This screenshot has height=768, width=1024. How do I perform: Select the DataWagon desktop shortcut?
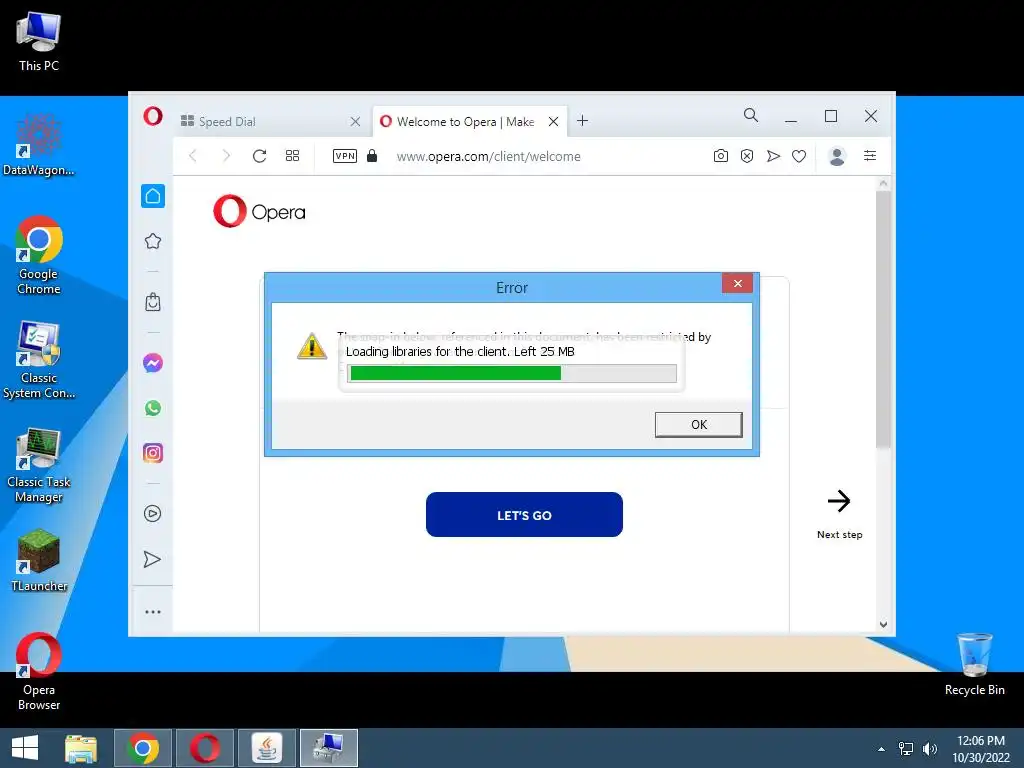coord(39,145)
